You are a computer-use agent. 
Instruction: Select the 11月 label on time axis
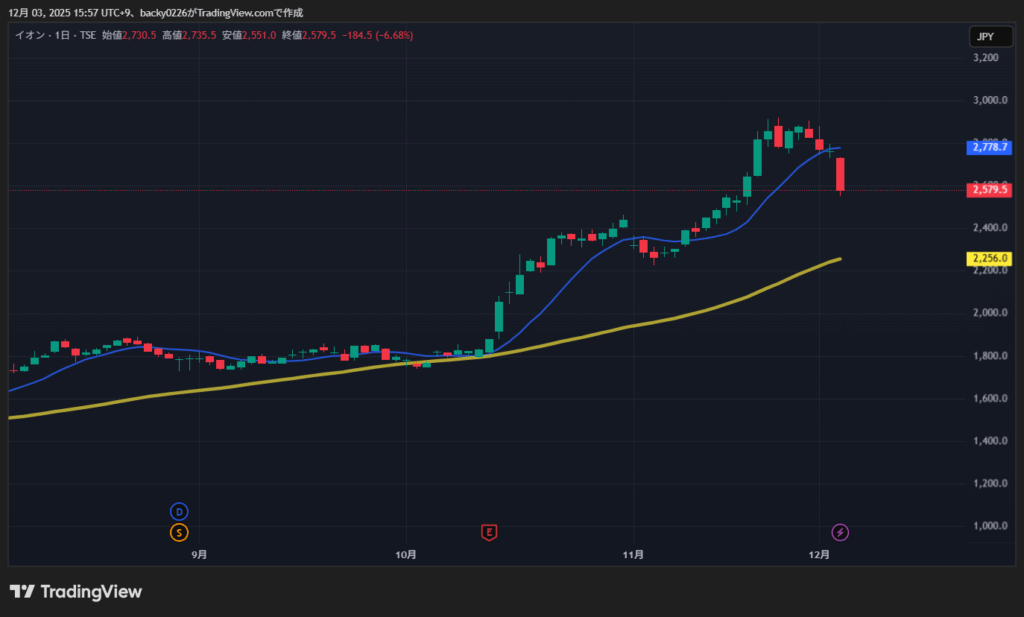click(x=632, y=554)
